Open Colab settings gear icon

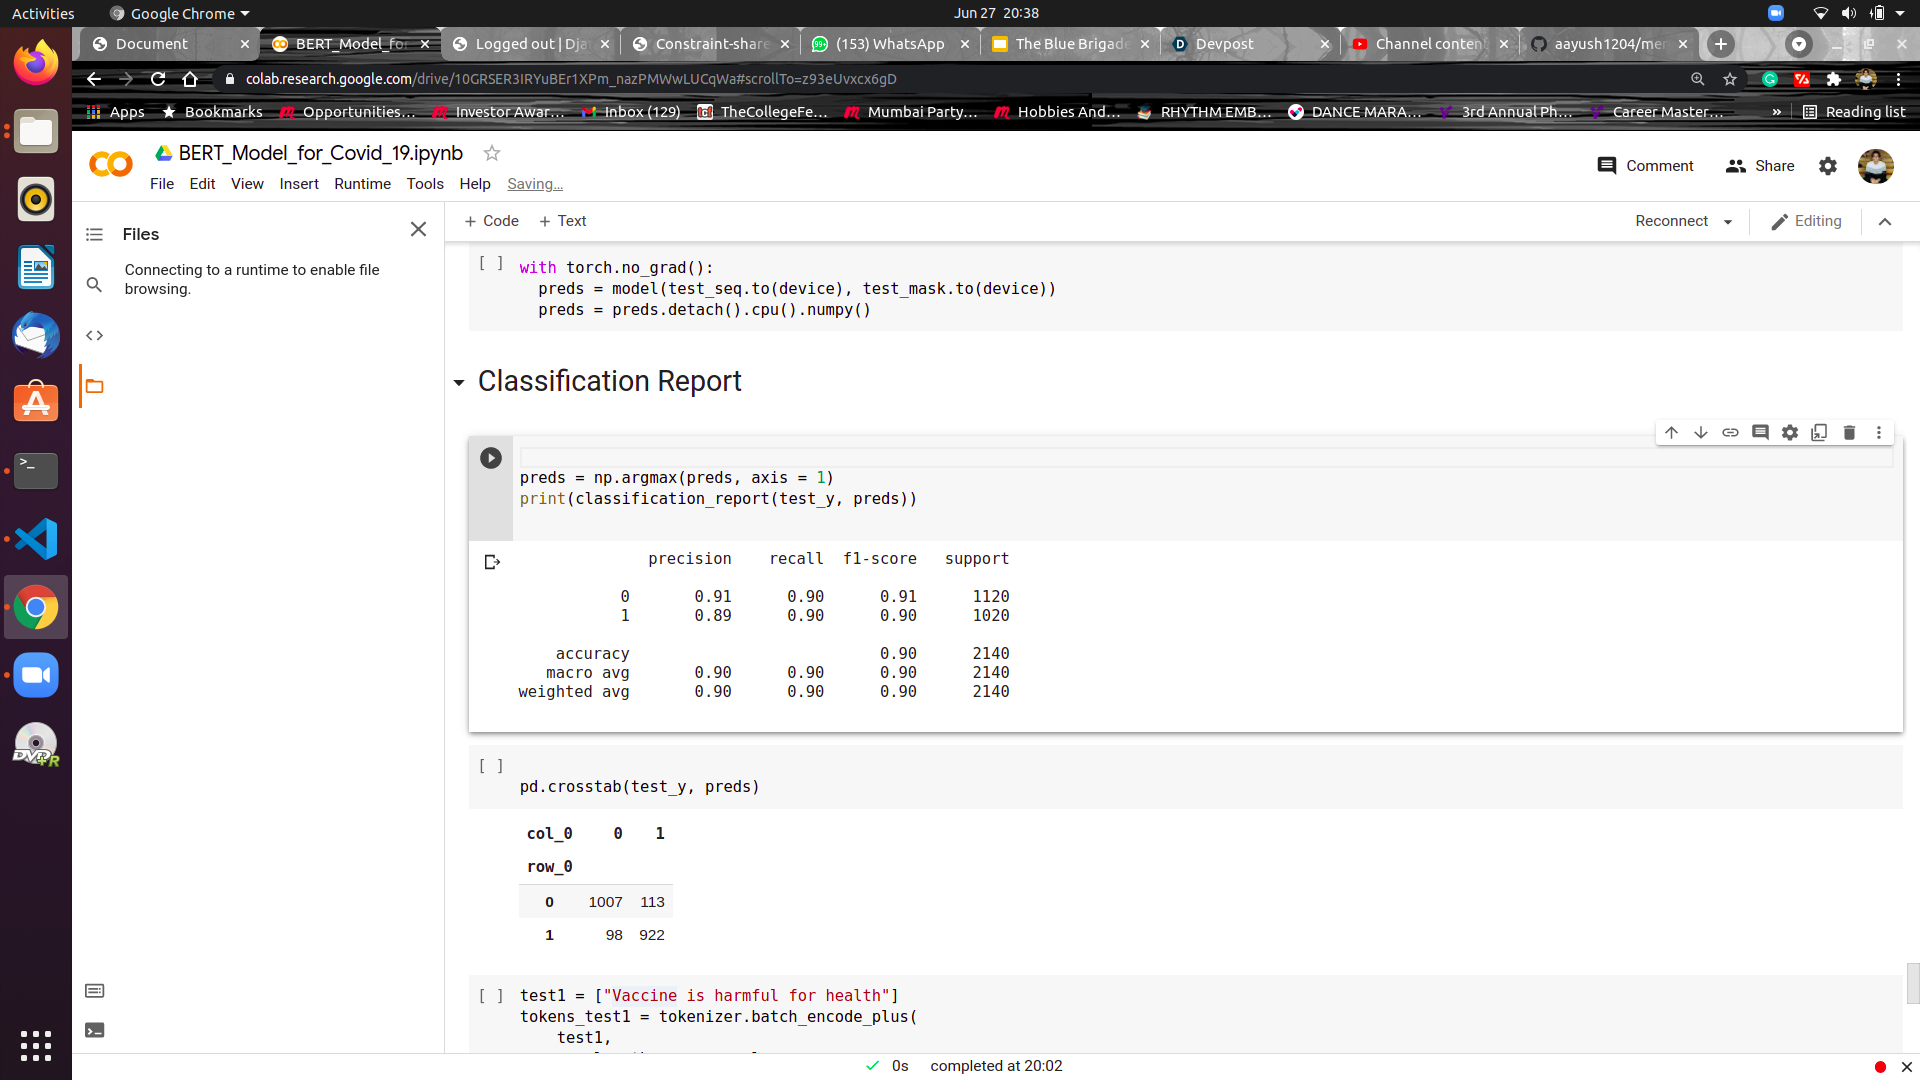coord(1828,166)
